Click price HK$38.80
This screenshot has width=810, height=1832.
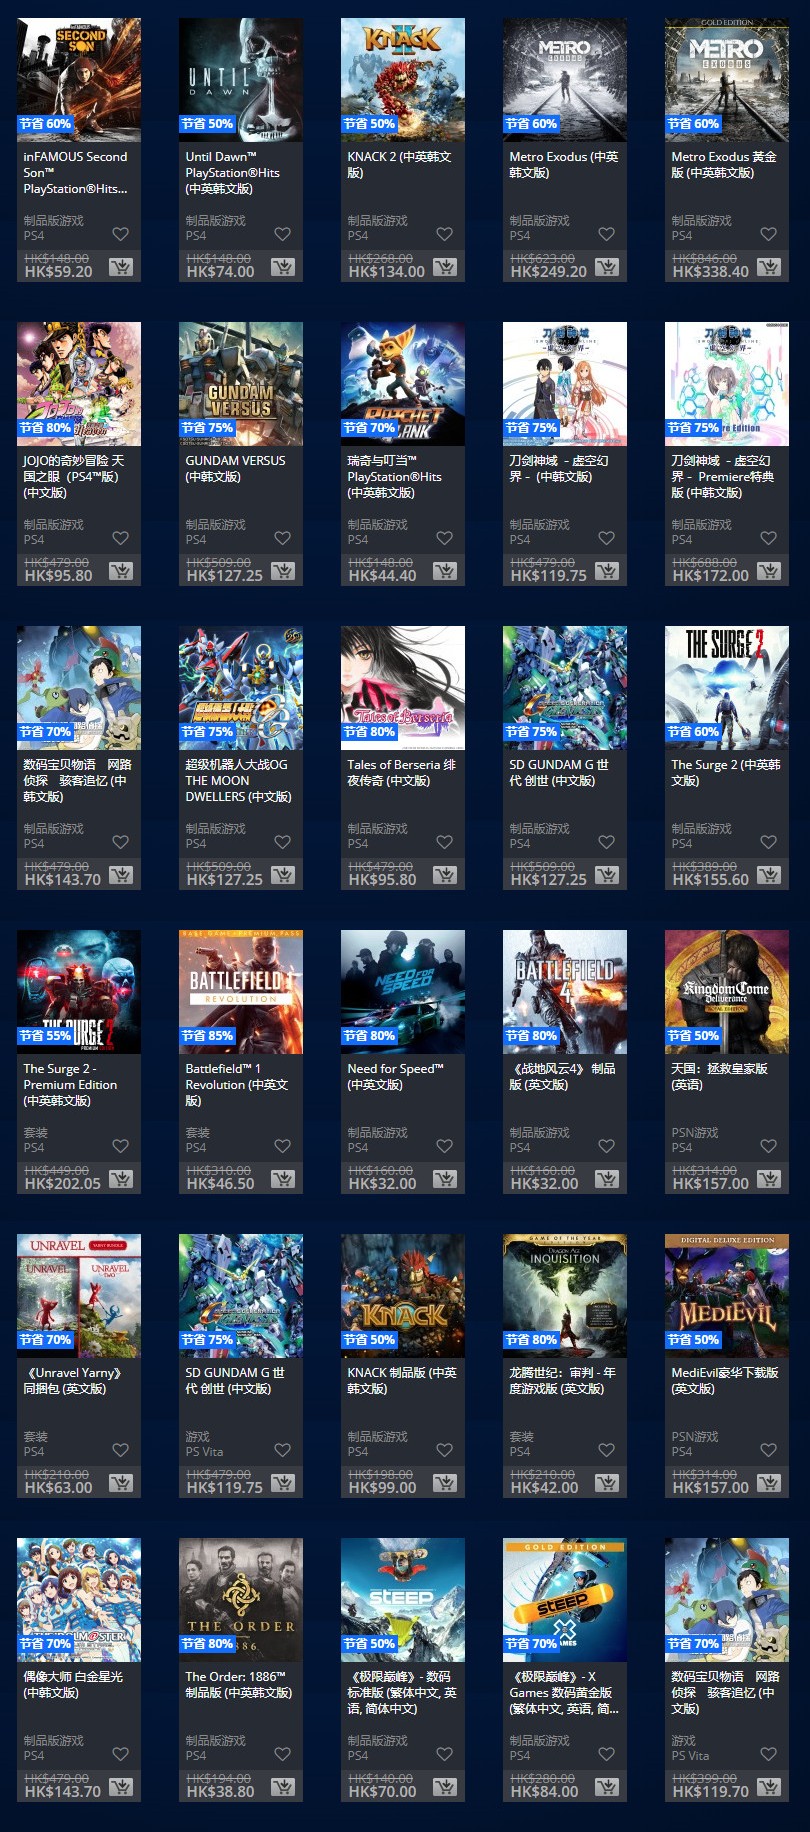(220, 1792)
